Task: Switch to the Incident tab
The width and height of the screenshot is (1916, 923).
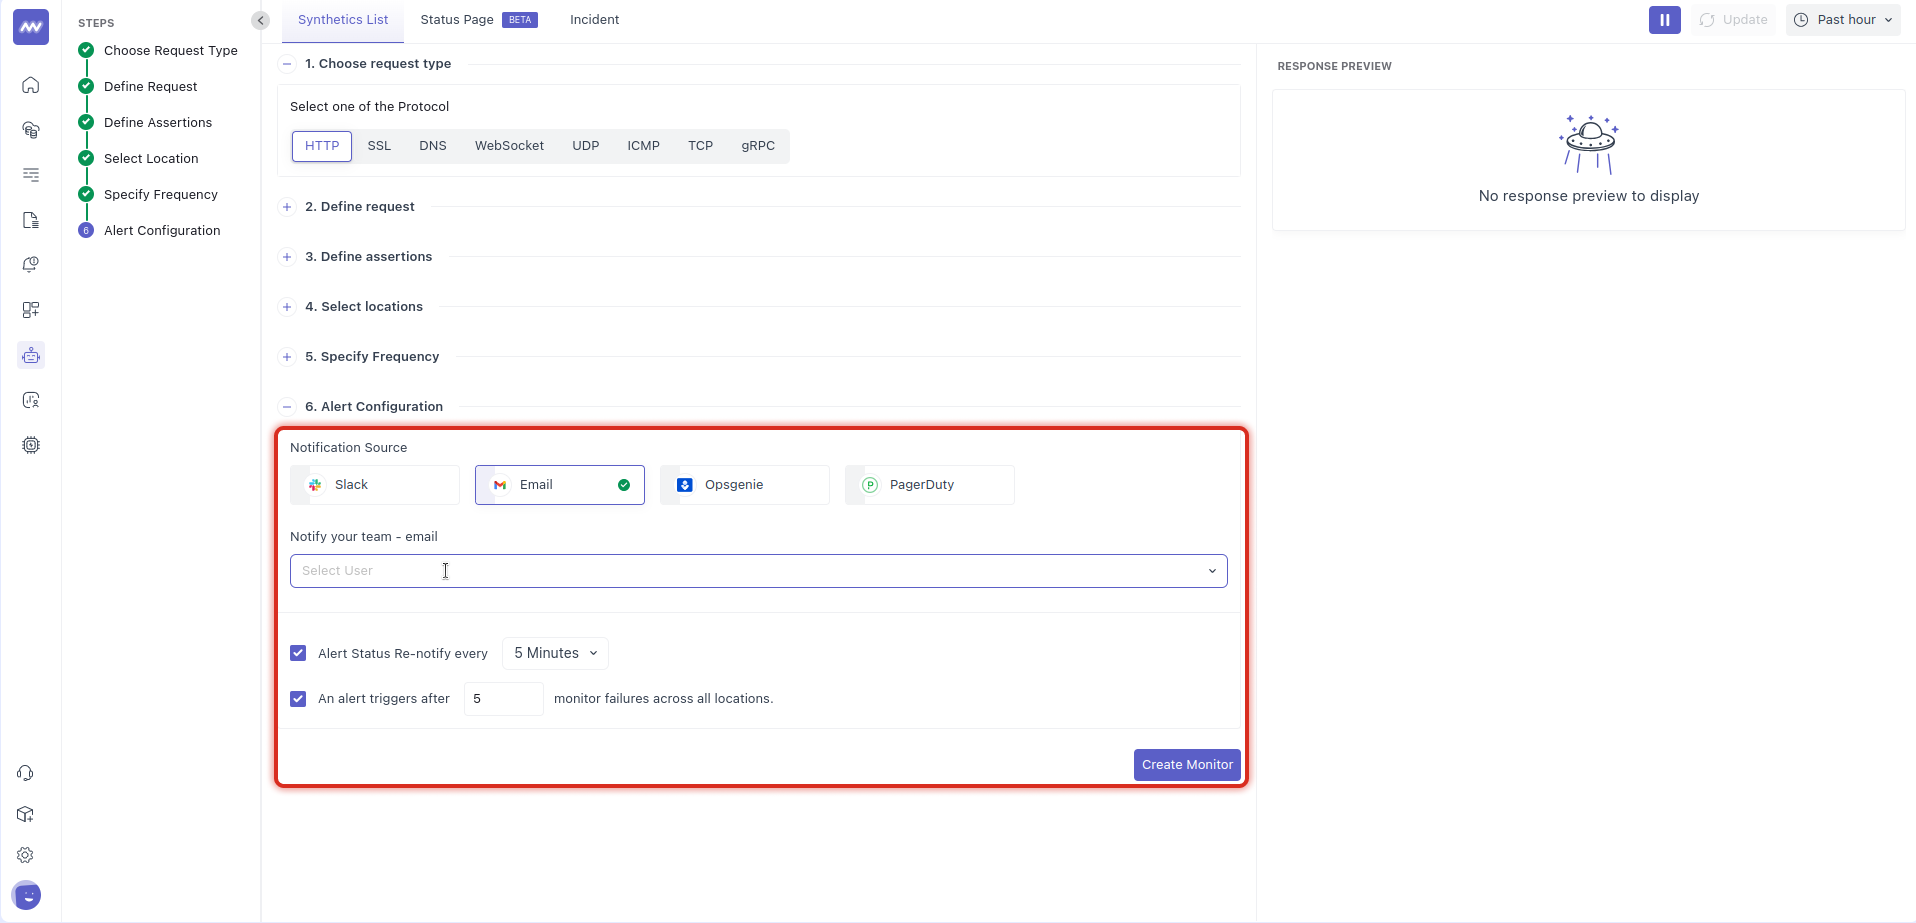Action: pos(594,20)
